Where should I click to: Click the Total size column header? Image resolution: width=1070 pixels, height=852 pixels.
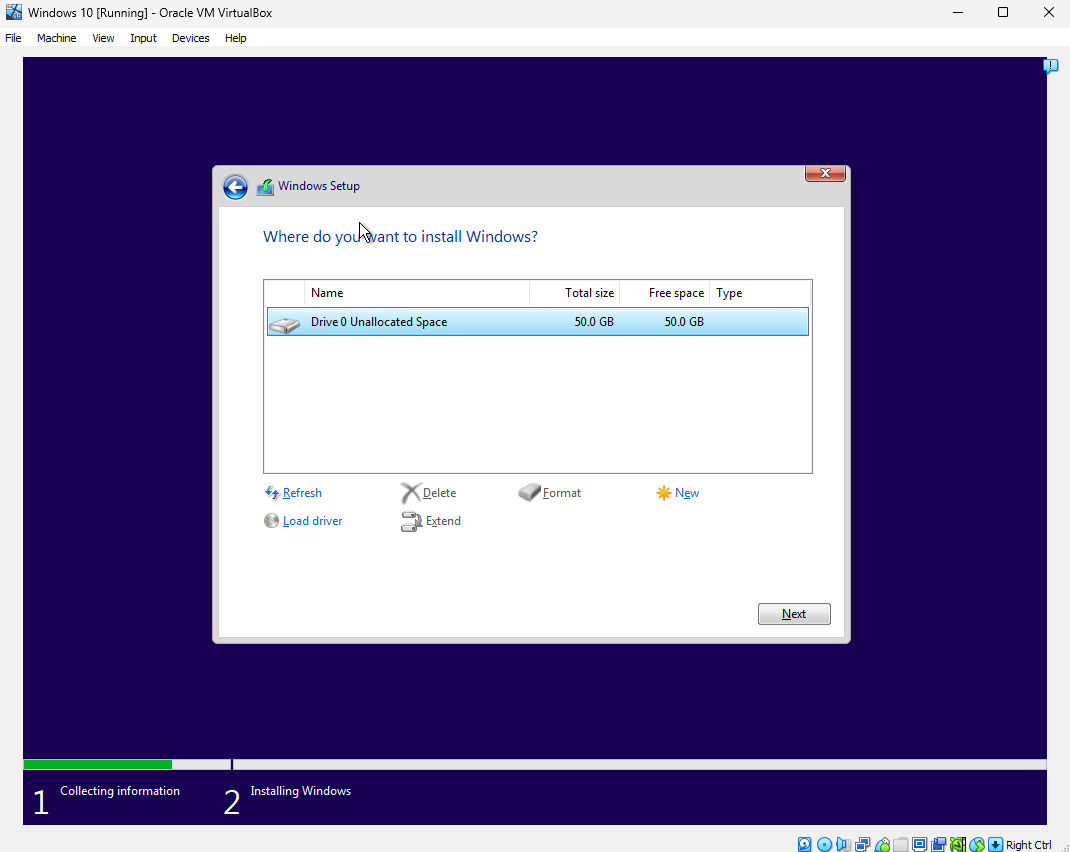pyautogui.click(x=575, y=293)
